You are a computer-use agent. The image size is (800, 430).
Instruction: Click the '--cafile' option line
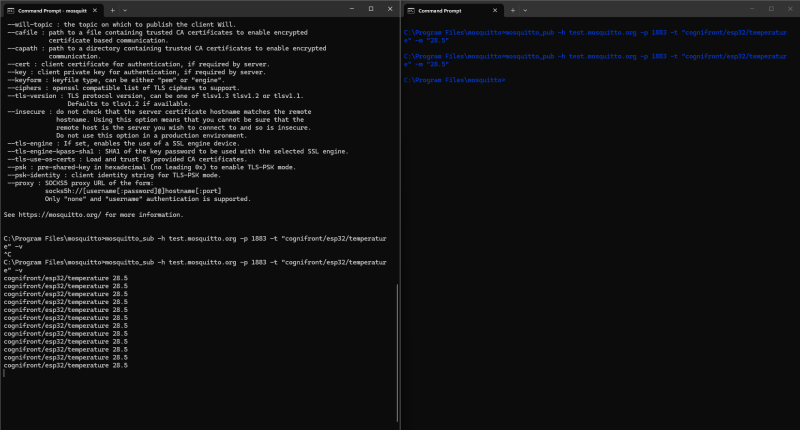tap(157, 33)
